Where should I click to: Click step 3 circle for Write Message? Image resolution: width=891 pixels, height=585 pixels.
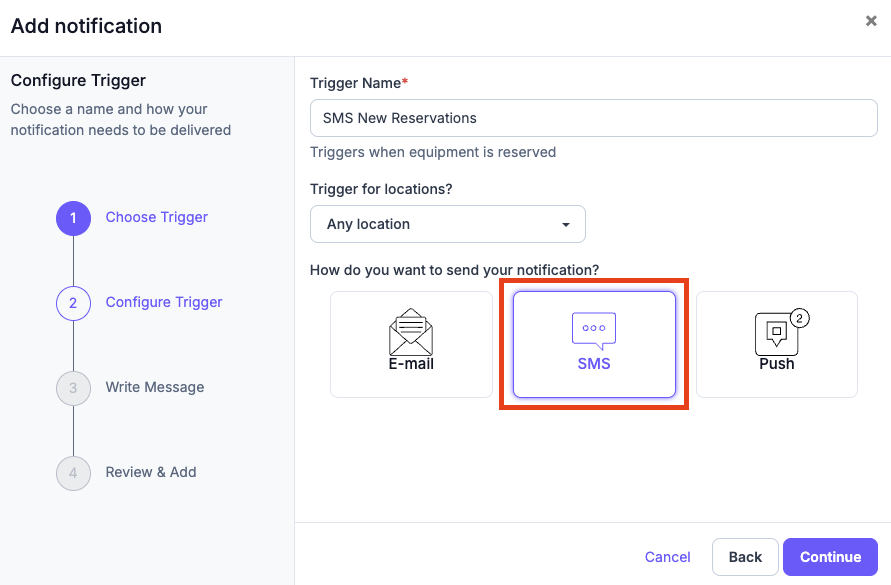click(x=73, y=388)
